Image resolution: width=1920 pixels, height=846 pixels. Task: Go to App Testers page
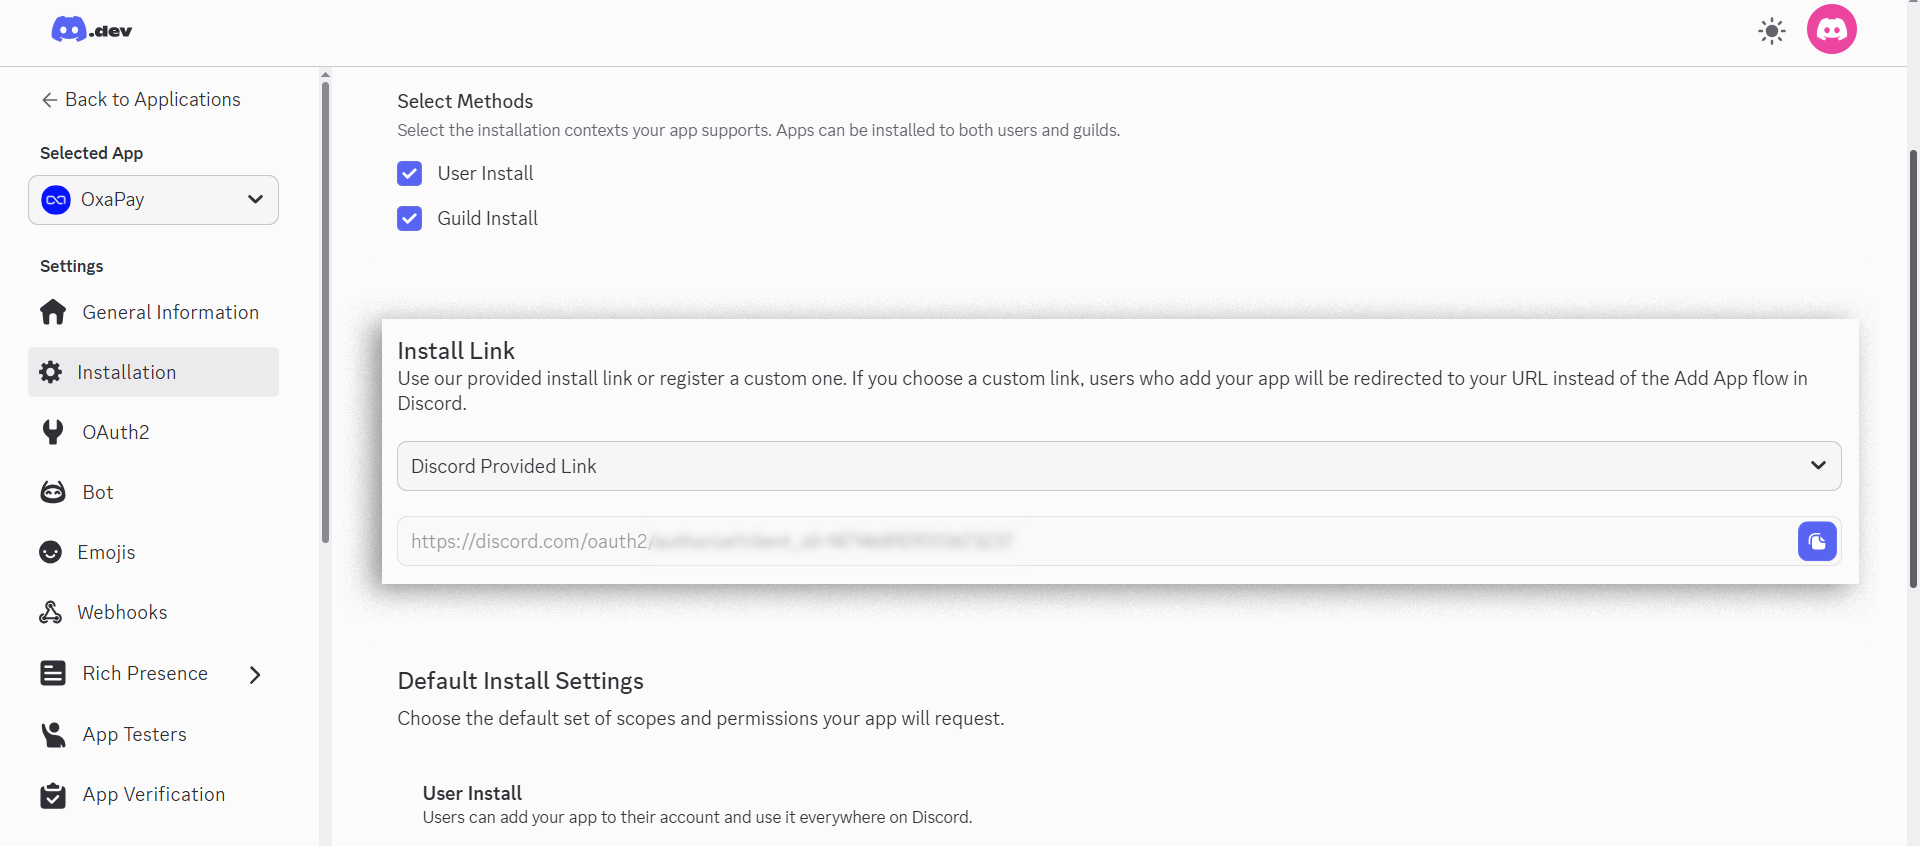click(134, 734)
